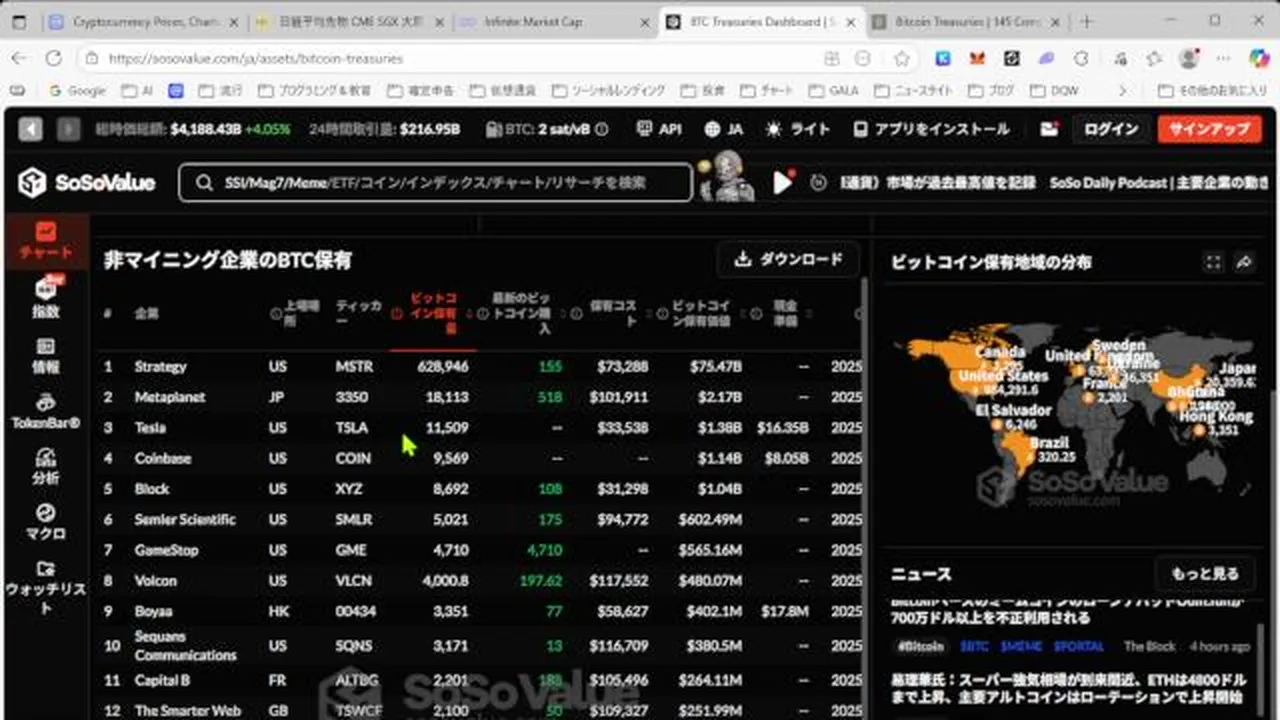
Task: Open the JA language selector
Action: pos(723,129)
